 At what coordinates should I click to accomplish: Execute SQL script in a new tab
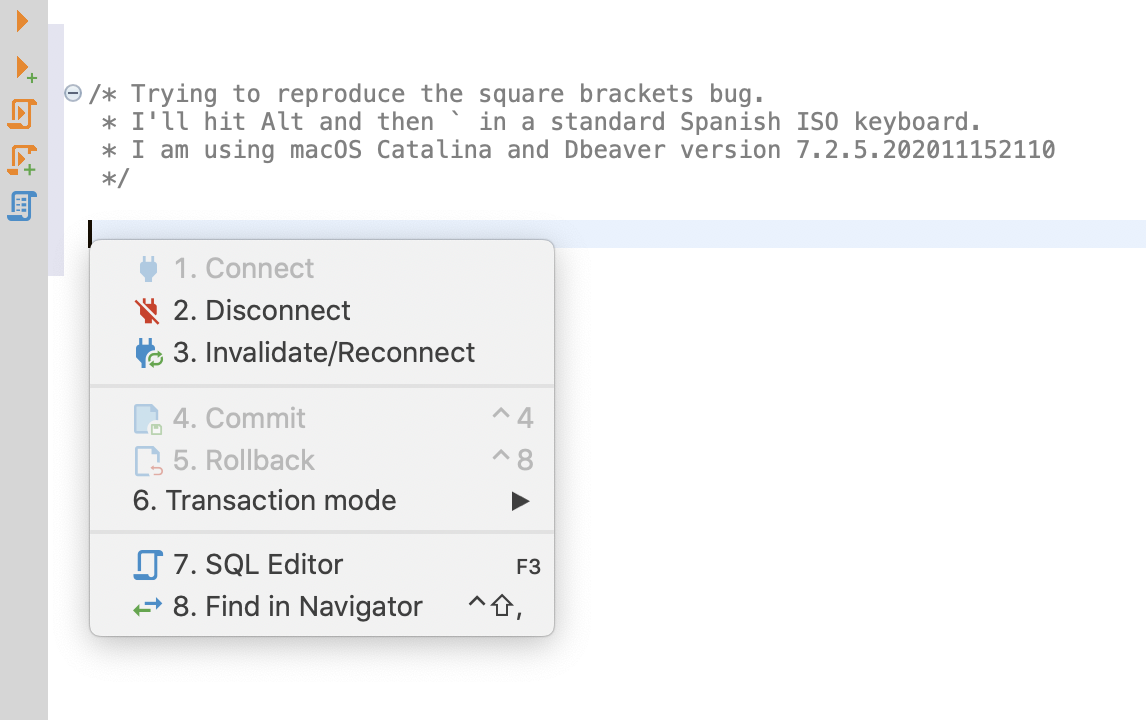21,161
